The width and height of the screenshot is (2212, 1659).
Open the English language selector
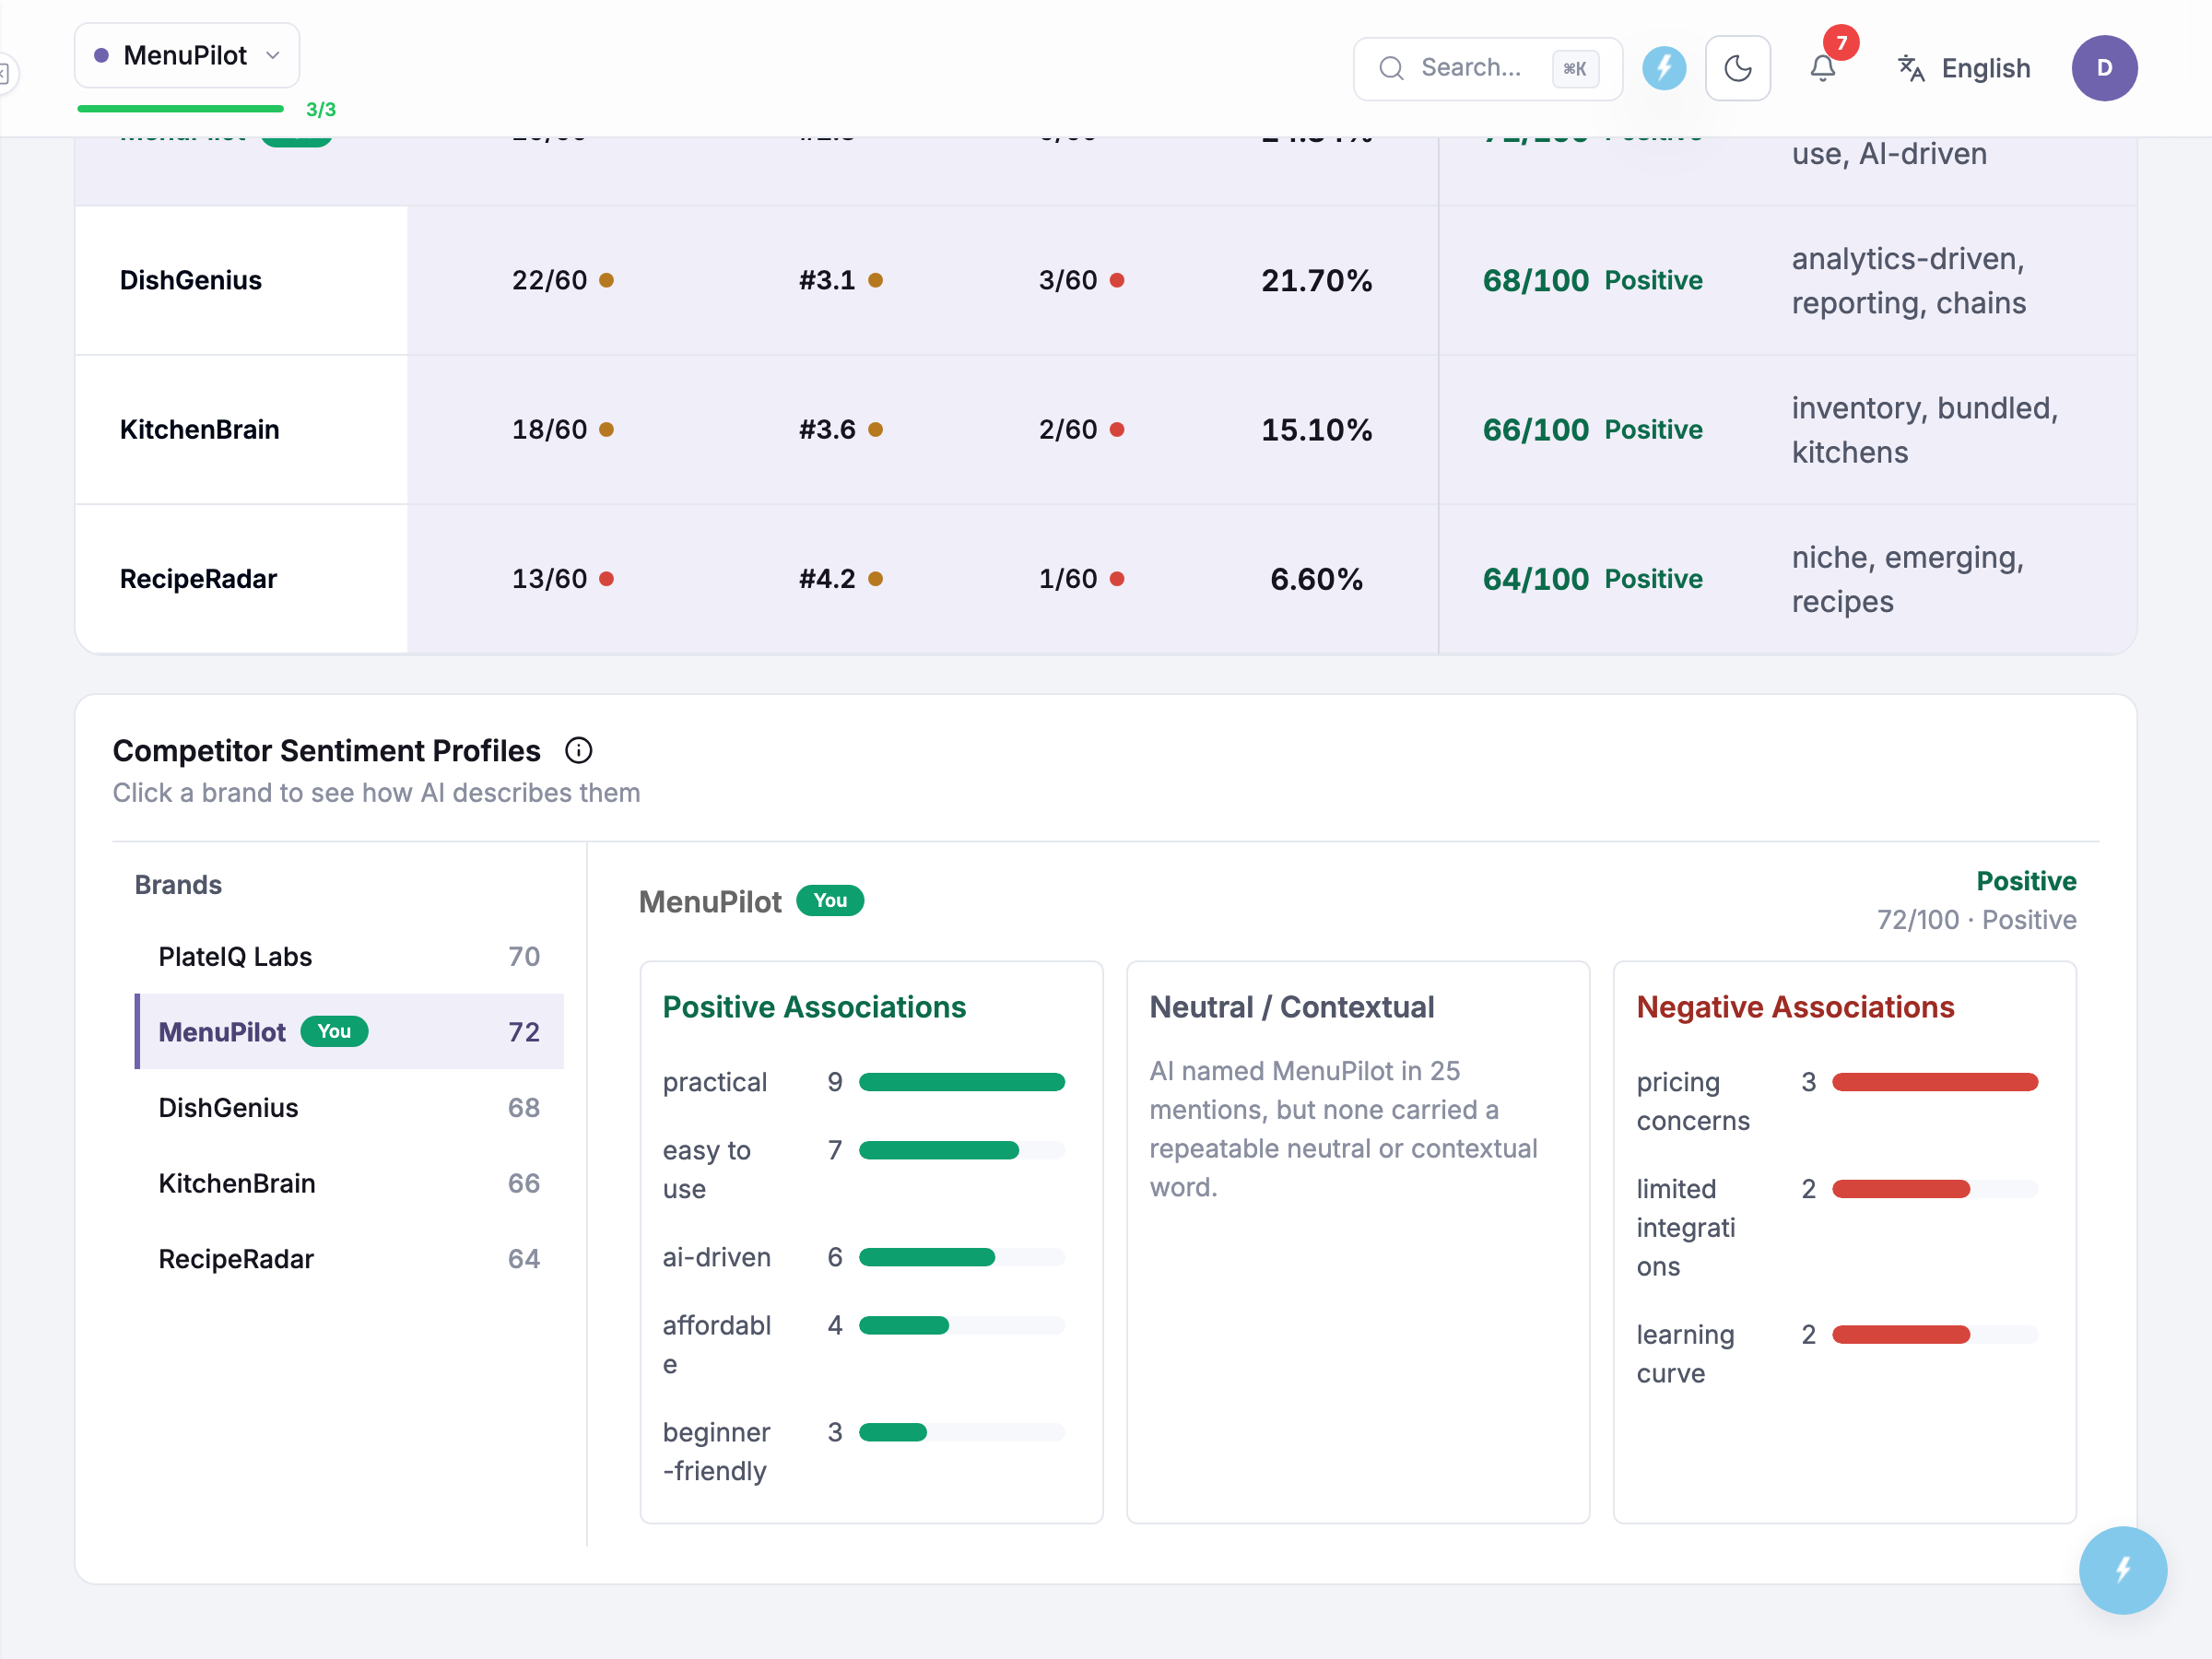click(x=1964, y=68)
